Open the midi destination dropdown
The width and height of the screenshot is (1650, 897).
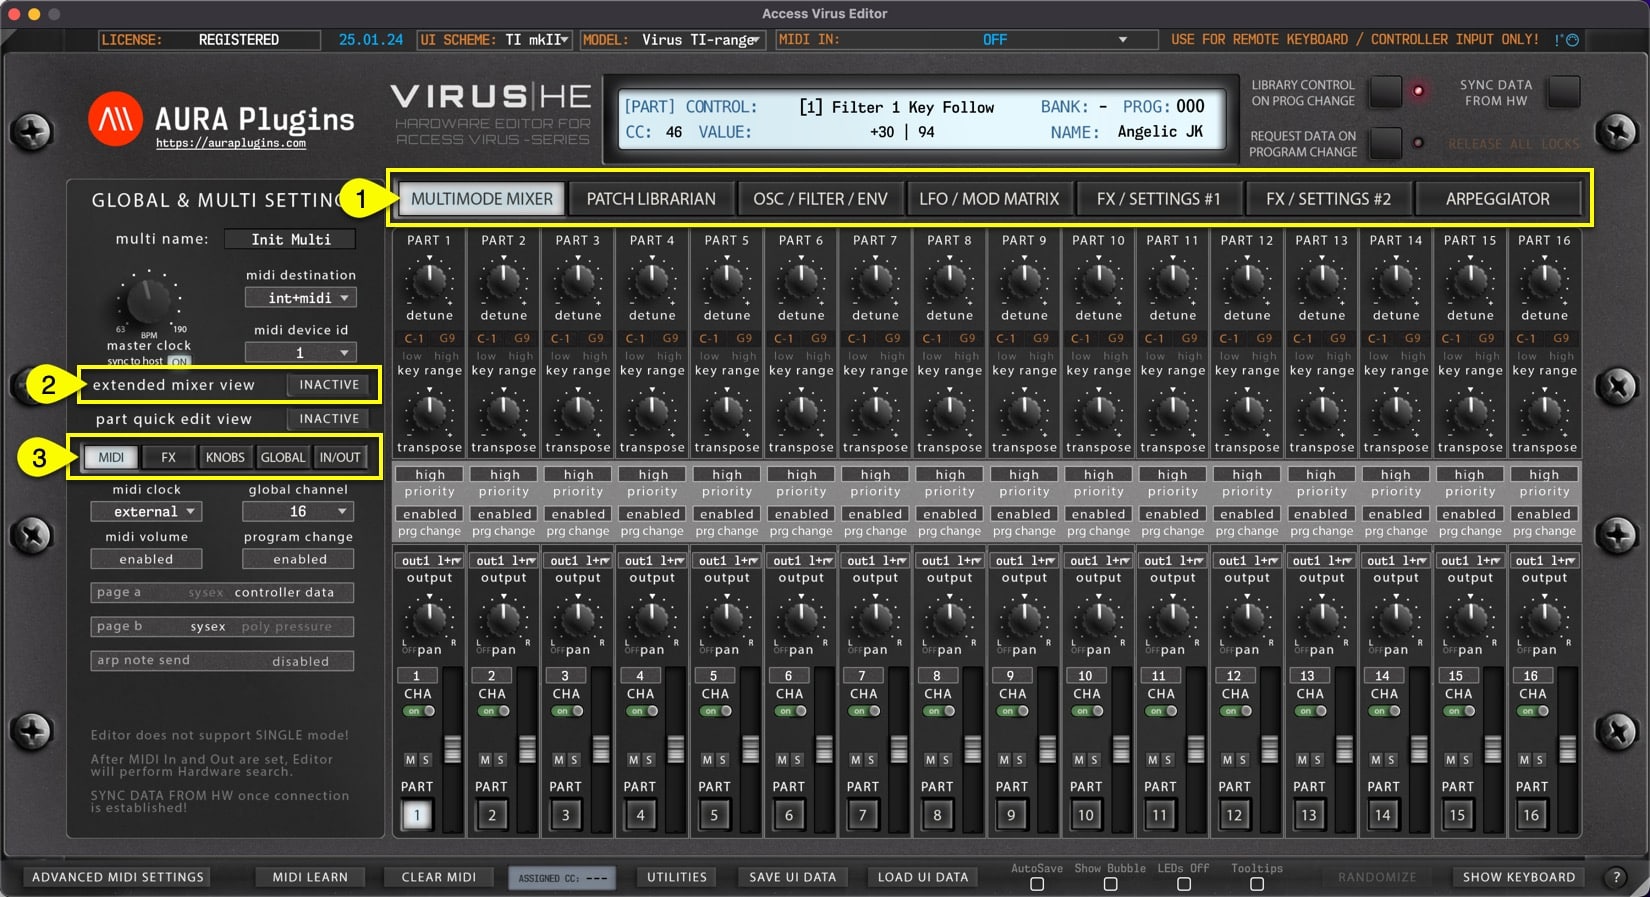[300, 298]
